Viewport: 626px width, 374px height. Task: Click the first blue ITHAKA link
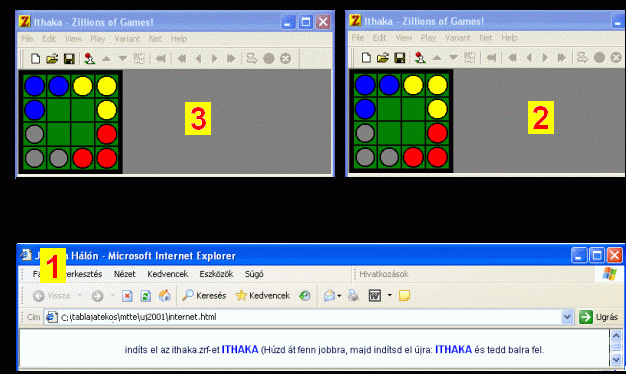[x=240, y=350]
